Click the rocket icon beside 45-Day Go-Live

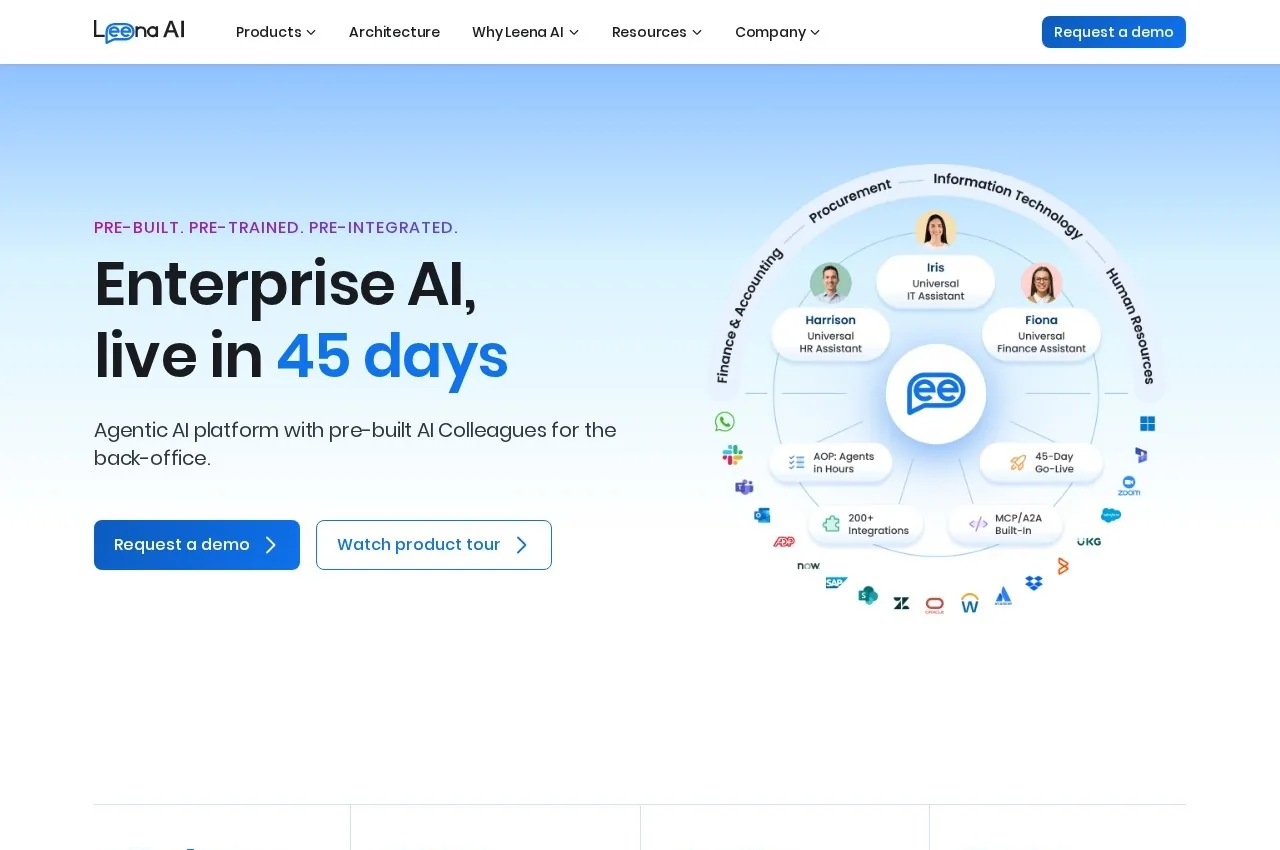(x=1018, y=462)
